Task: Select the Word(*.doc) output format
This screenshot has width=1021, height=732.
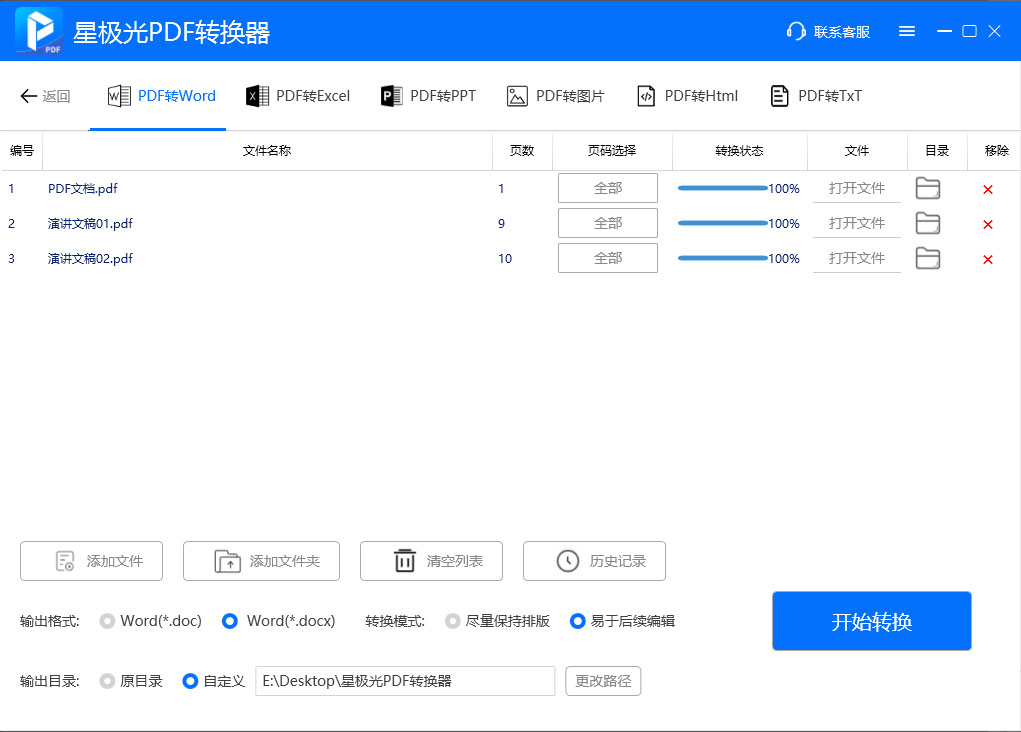Action: click(x=107, y=620)
